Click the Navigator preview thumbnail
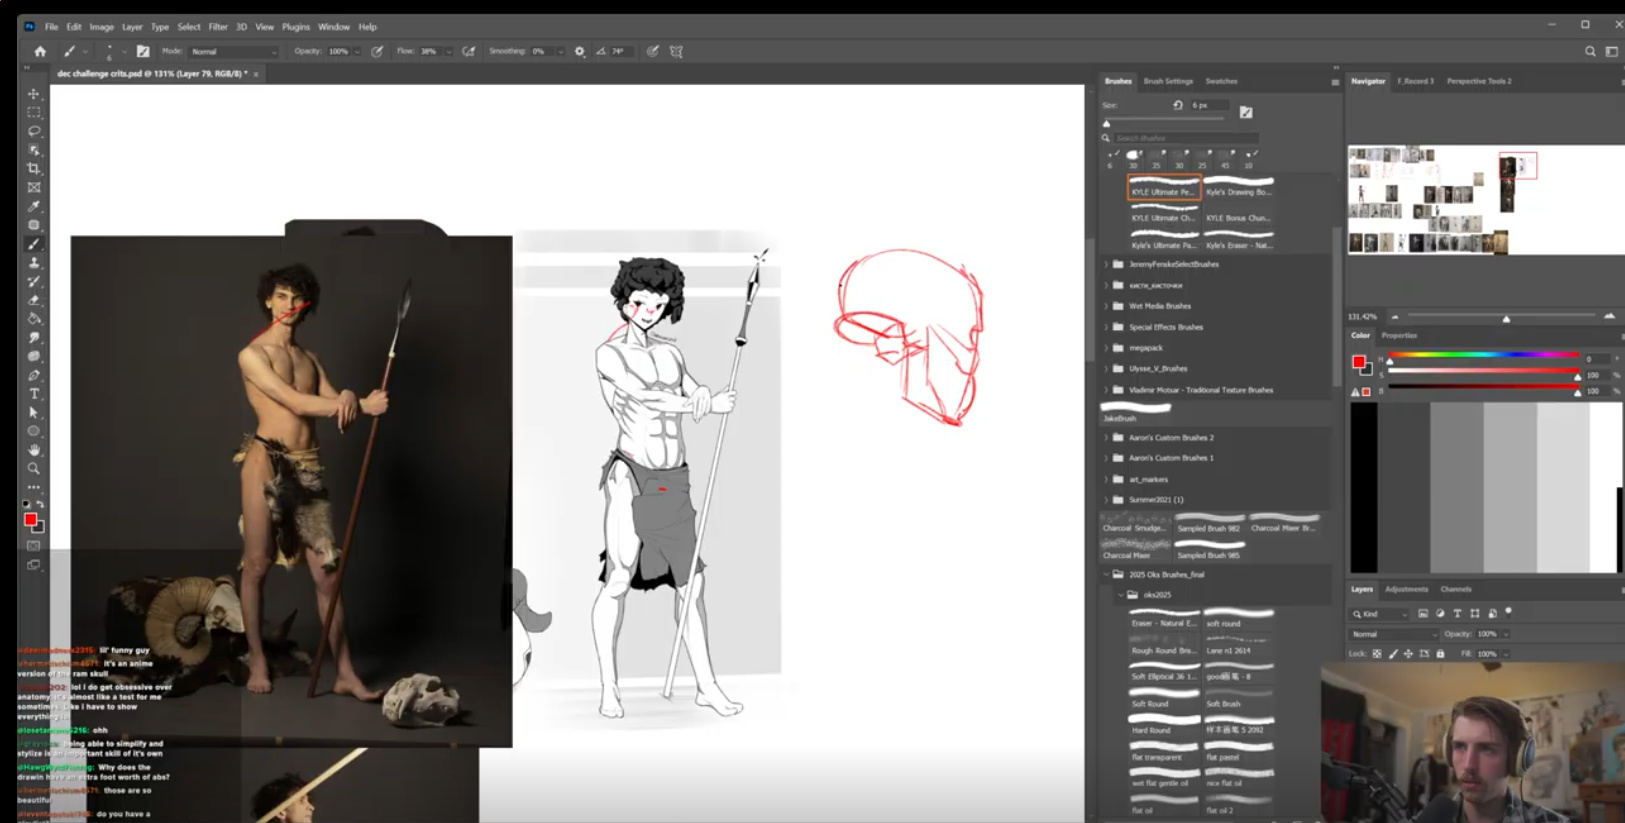 pyautogui.click(x=1485, y=200)
